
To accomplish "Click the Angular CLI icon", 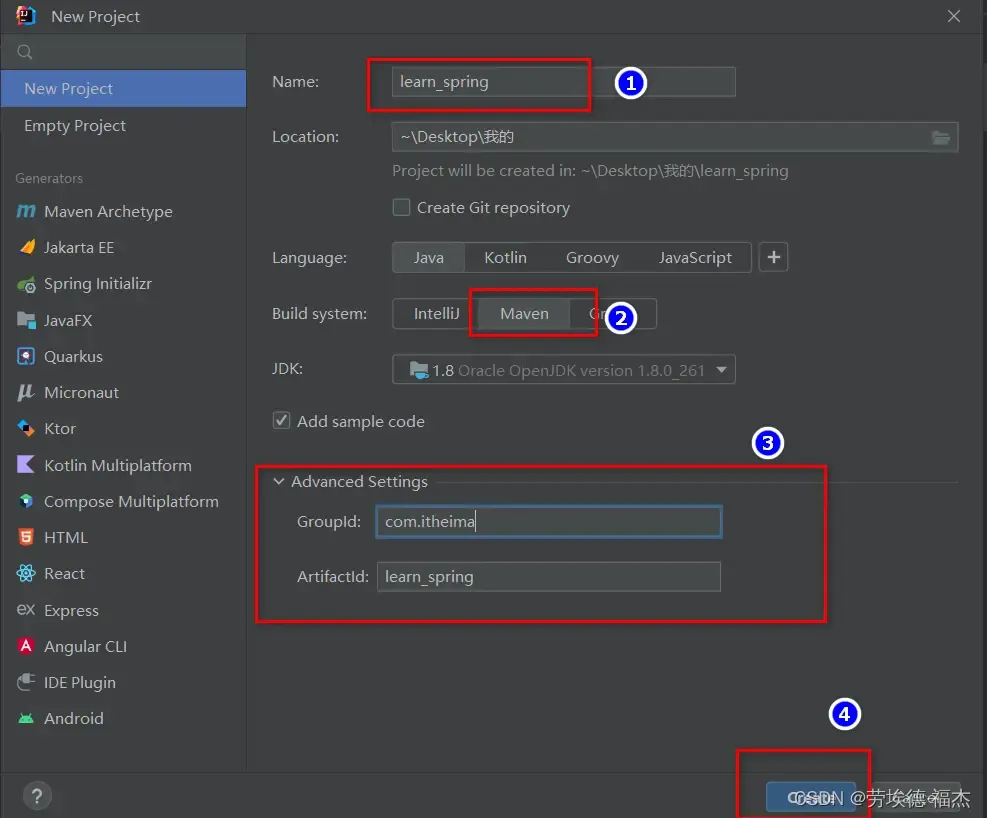I will (26, 647).
